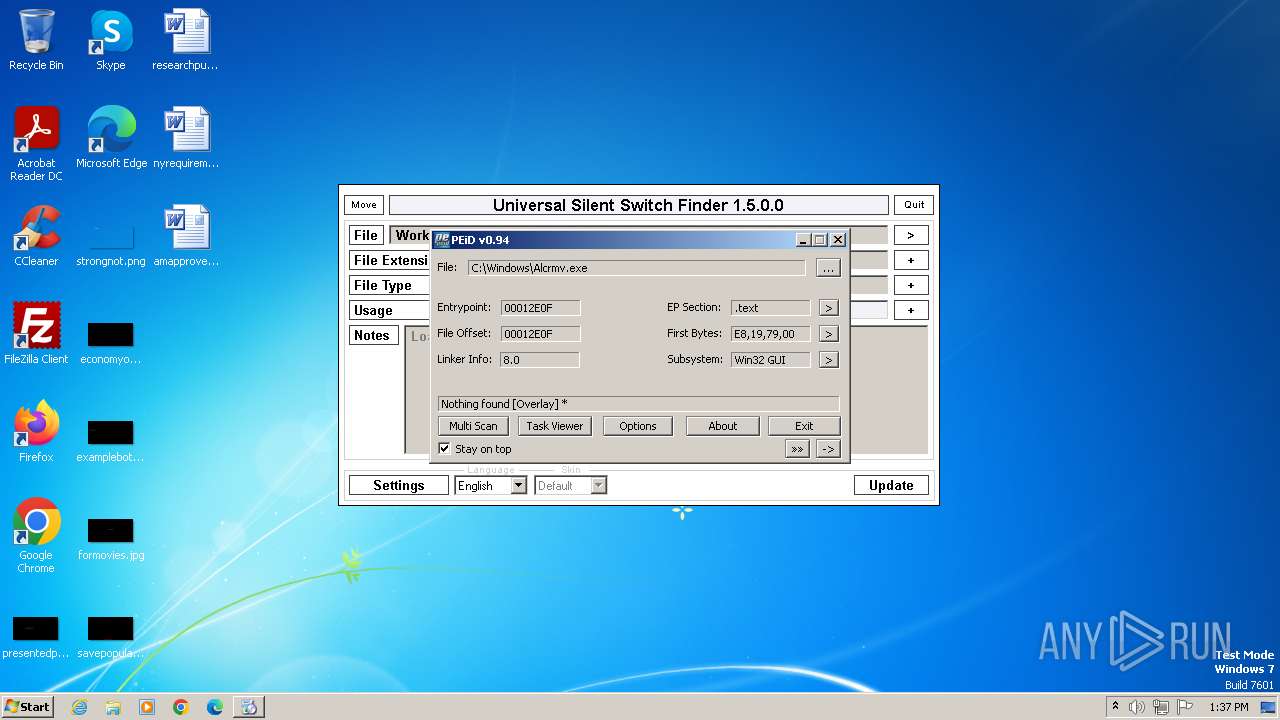
Task: Minimize the PEiD window
Action: pos(803,240)
